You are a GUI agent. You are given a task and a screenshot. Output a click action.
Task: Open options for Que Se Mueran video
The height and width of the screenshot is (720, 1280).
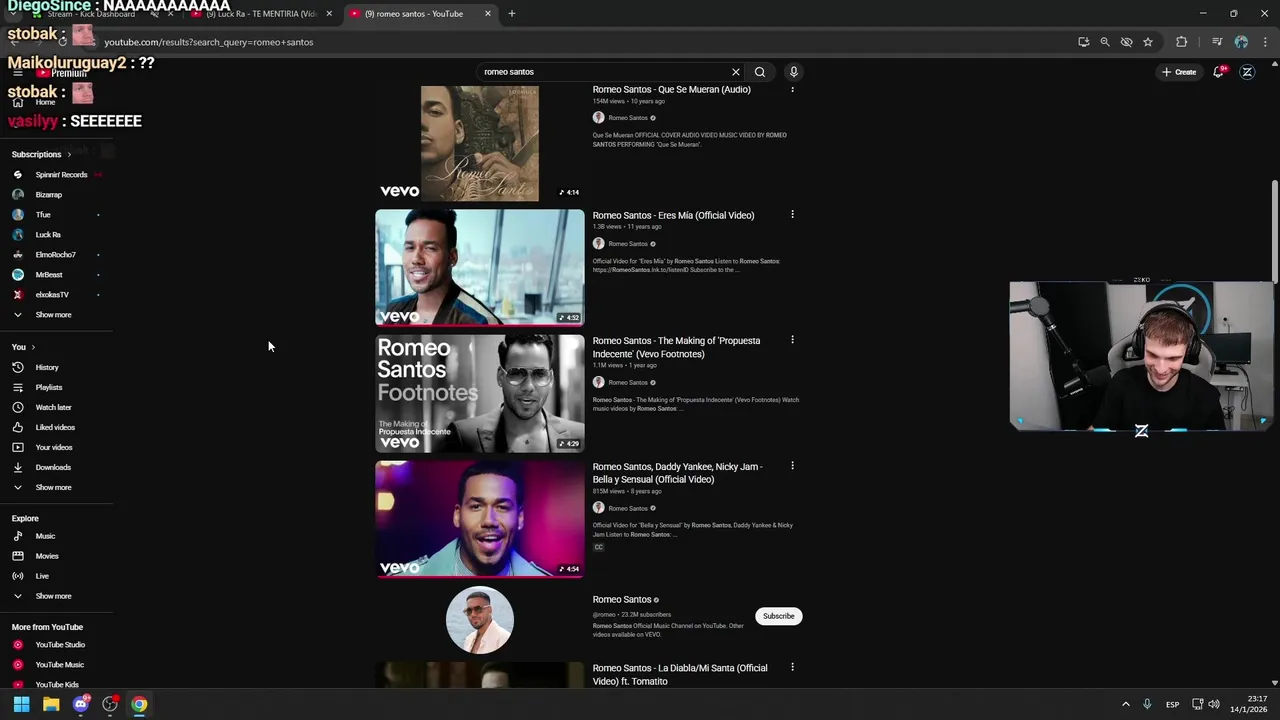pyautogui.click(x=792, y=89)
